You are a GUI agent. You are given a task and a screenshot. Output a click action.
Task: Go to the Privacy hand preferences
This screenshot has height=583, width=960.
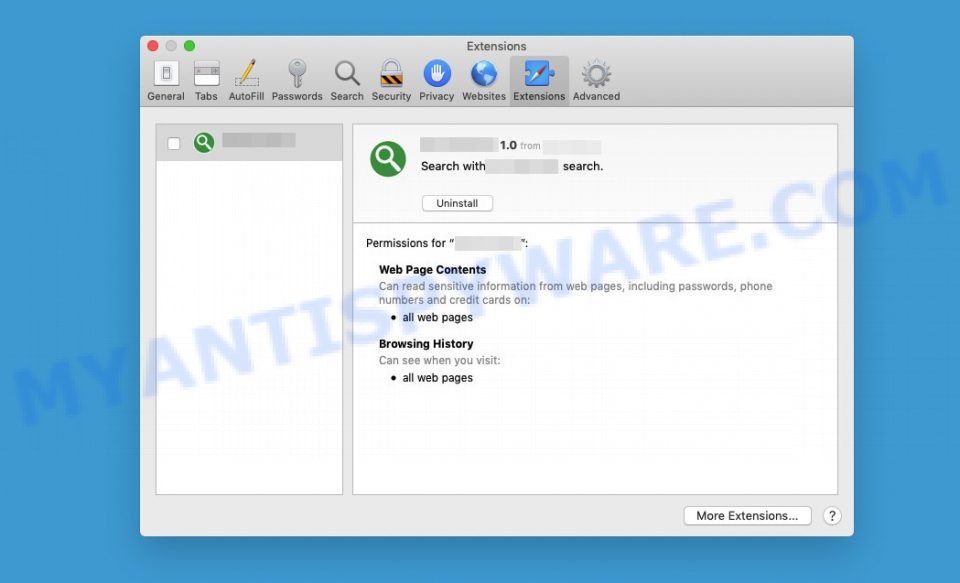[x=437, y=81]
